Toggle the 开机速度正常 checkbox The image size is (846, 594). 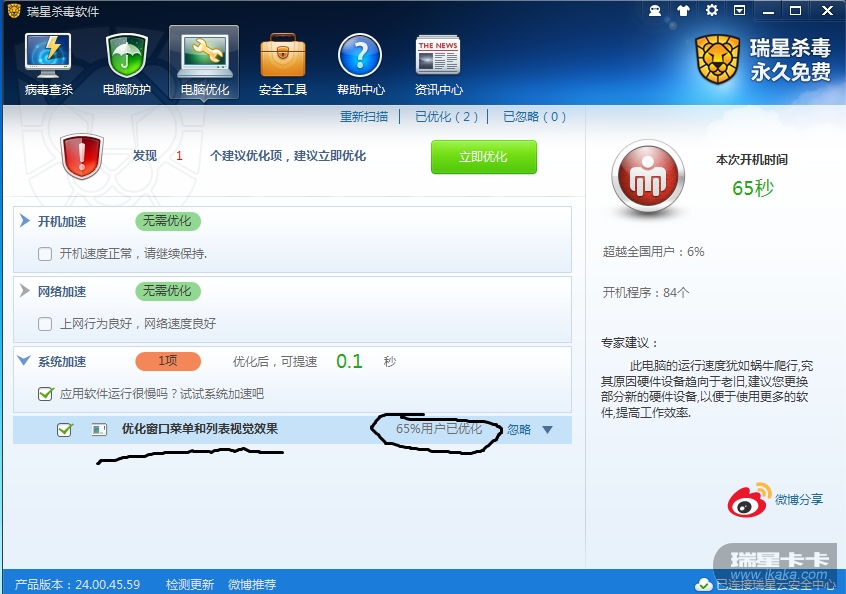click(45, 254)
